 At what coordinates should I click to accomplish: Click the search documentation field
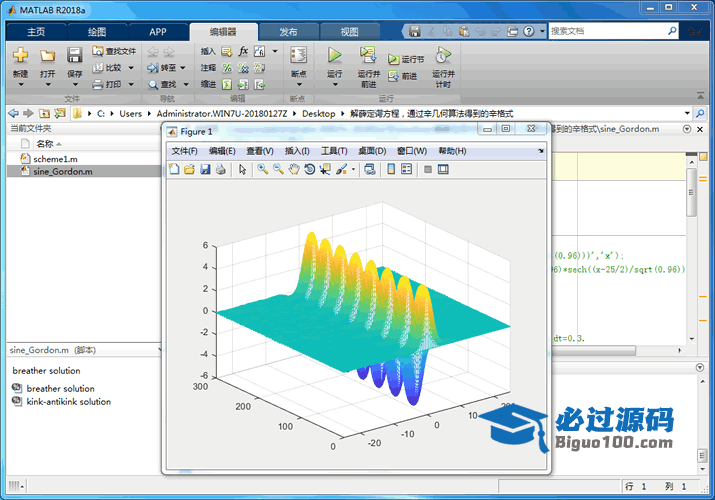[x=607, y=31]
